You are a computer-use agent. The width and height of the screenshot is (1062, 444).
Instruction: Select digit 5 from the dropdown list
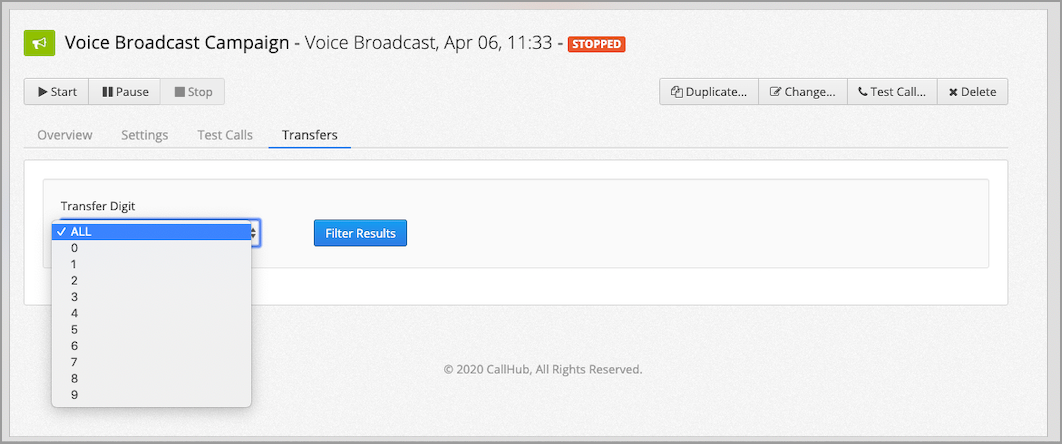point(151,330)
